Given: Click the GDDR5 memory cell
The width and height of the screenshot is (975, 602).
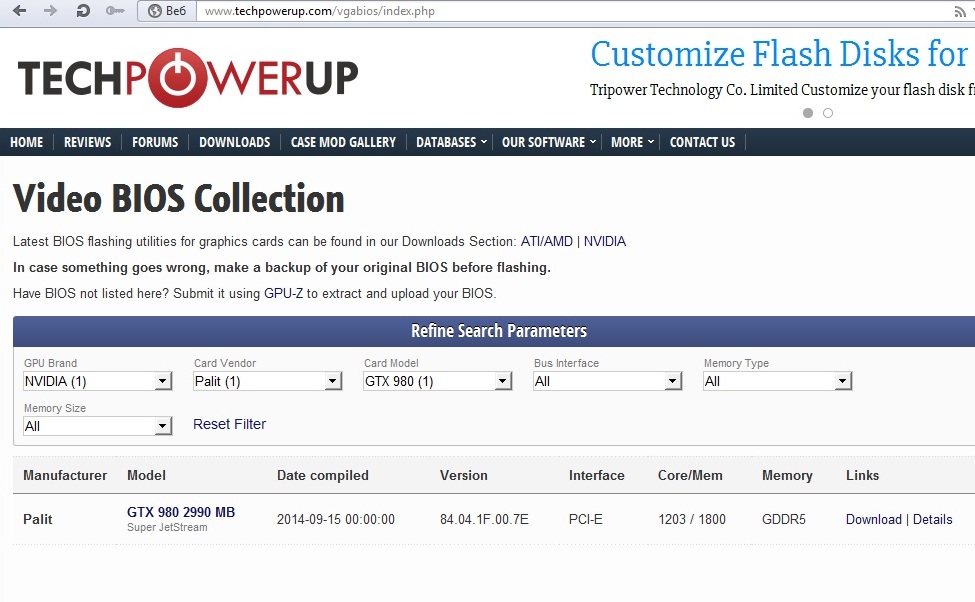Looking at the screenshot, I should [783, 519].
